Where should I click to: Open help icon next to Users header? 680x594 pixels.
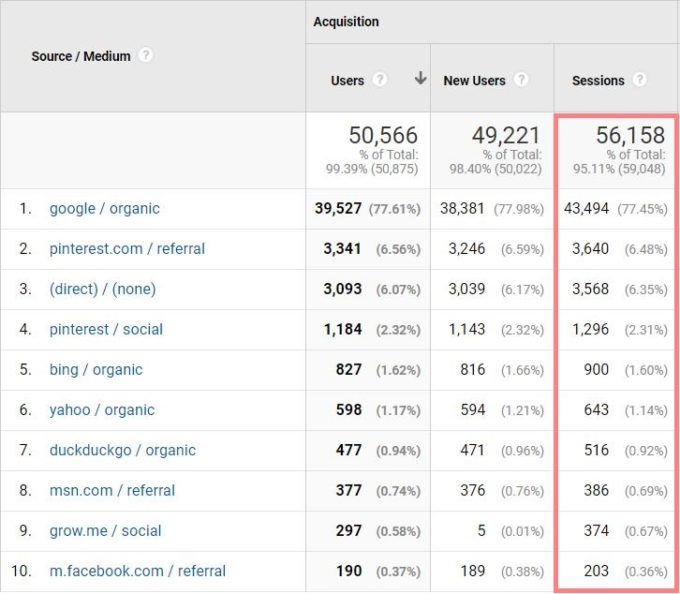379,80
